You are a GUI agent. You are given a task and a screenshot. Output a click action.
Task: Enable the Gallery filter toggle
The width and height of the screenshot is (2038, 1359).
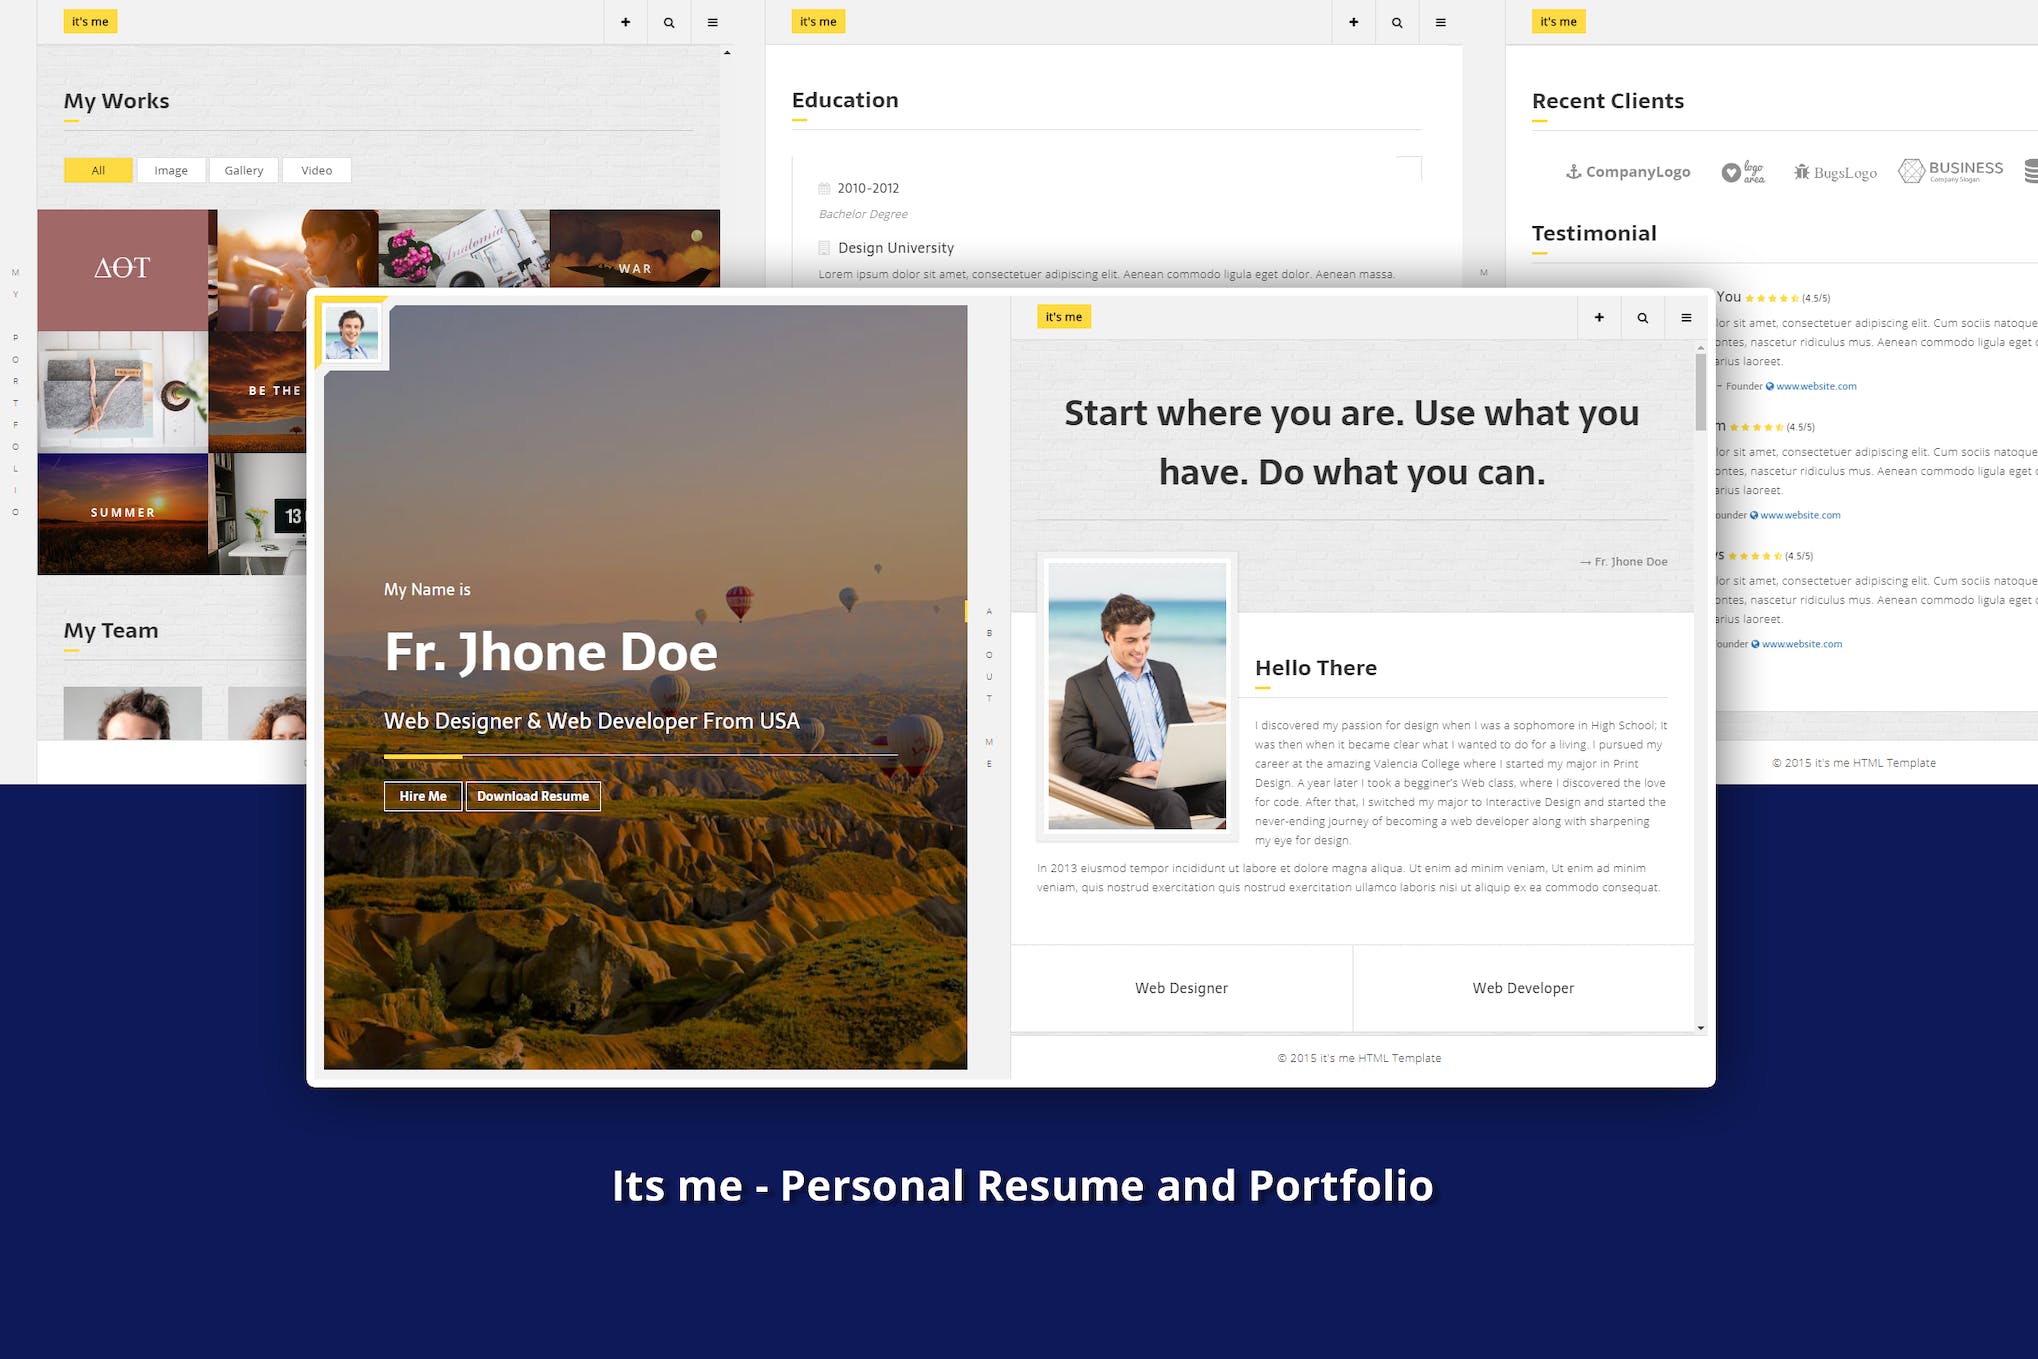[x=241, y=170]
